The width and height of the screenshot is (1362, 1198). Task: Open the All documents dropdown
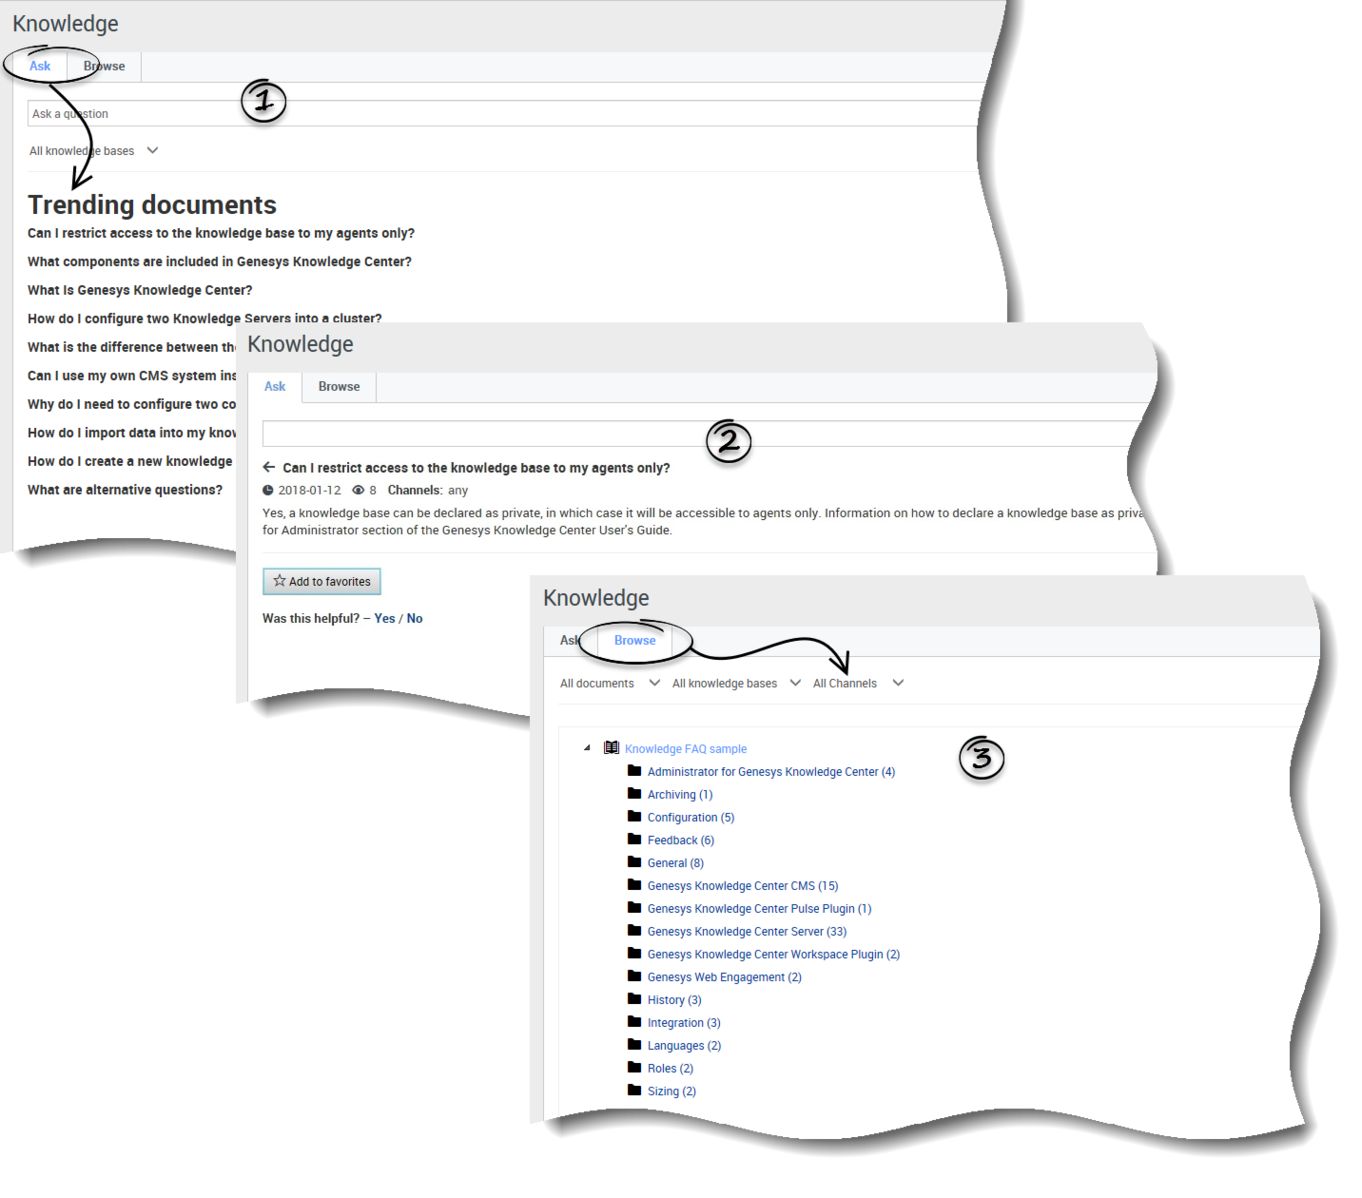point(610,683)
